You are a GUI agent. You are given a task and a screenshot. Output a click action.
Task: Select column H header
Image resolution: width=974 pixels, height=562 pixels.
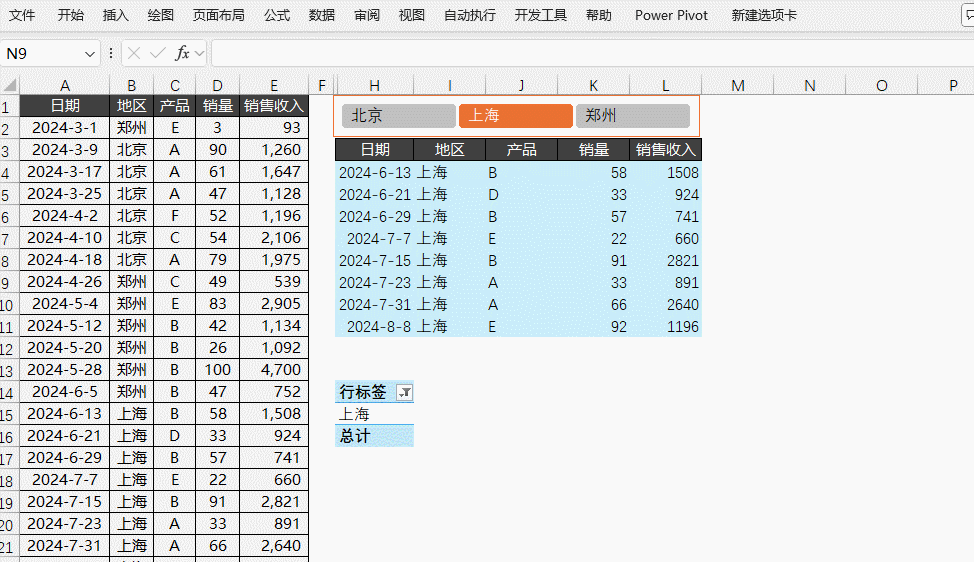click(374, 85)
